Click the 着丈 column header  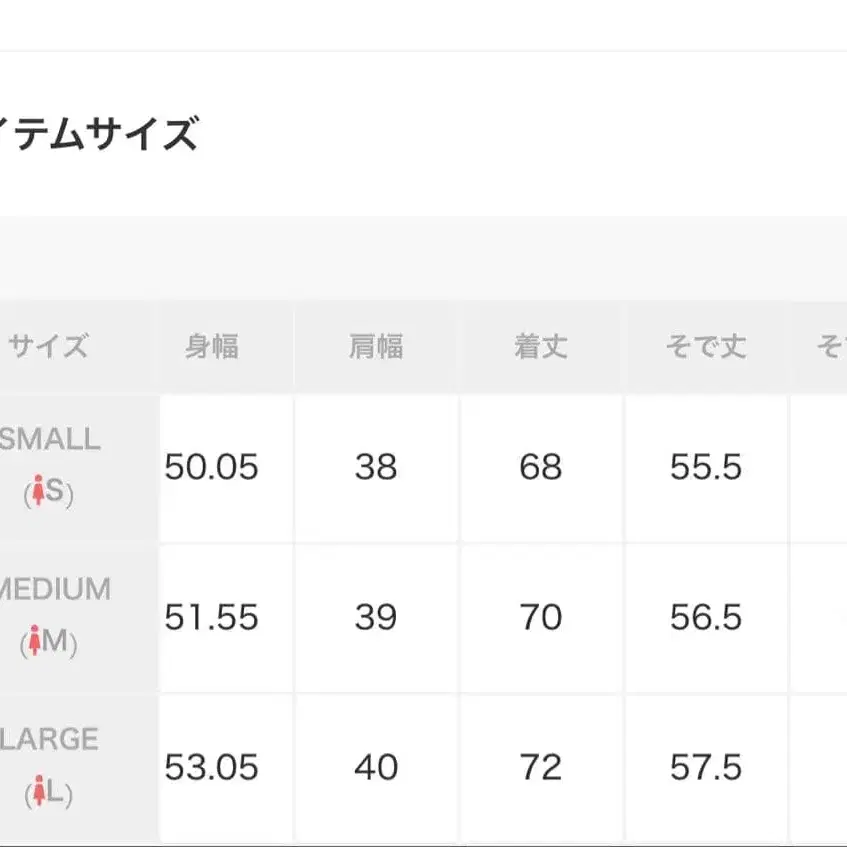point(541,347)
